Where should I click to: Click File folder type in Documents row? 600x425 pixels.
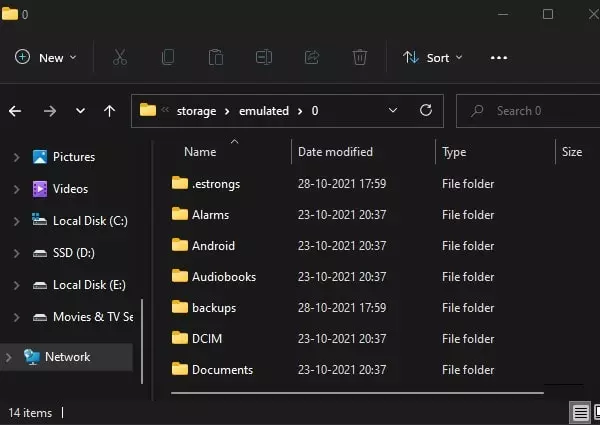pyautogui.click(x=468, y=370)
